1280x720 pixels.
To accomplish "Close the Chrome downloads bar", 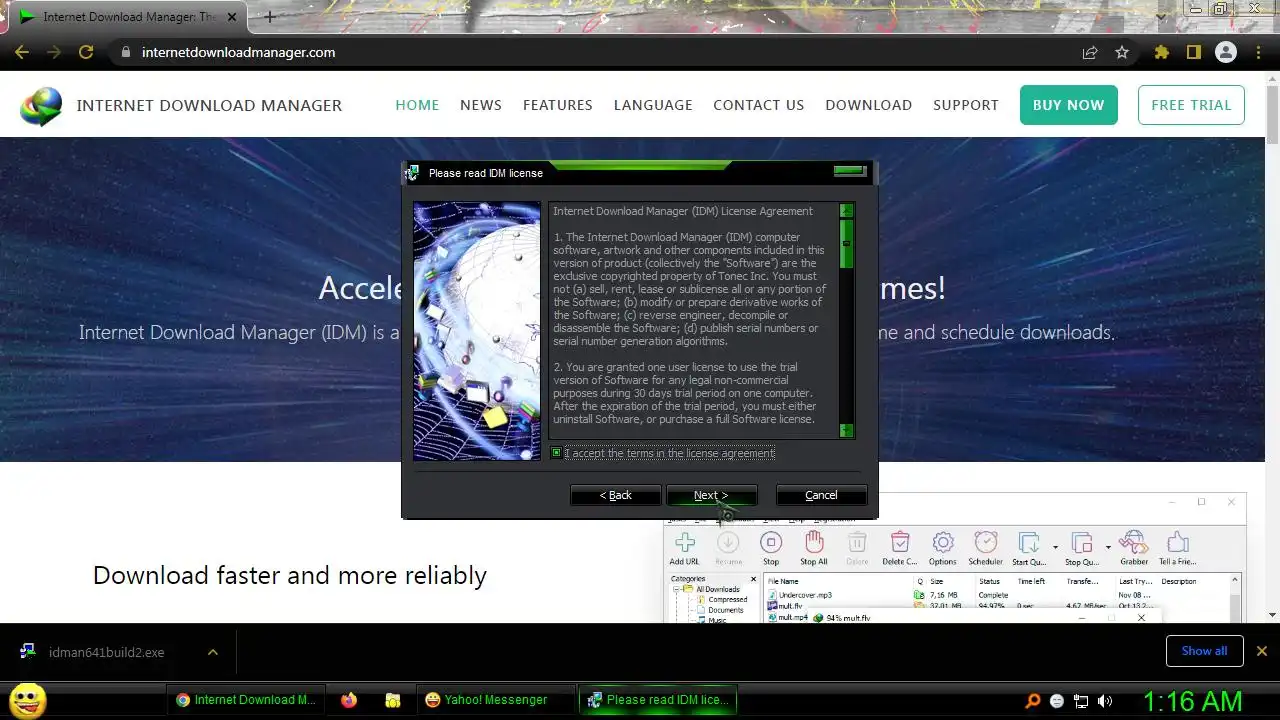I will [x=1261, y=651].
